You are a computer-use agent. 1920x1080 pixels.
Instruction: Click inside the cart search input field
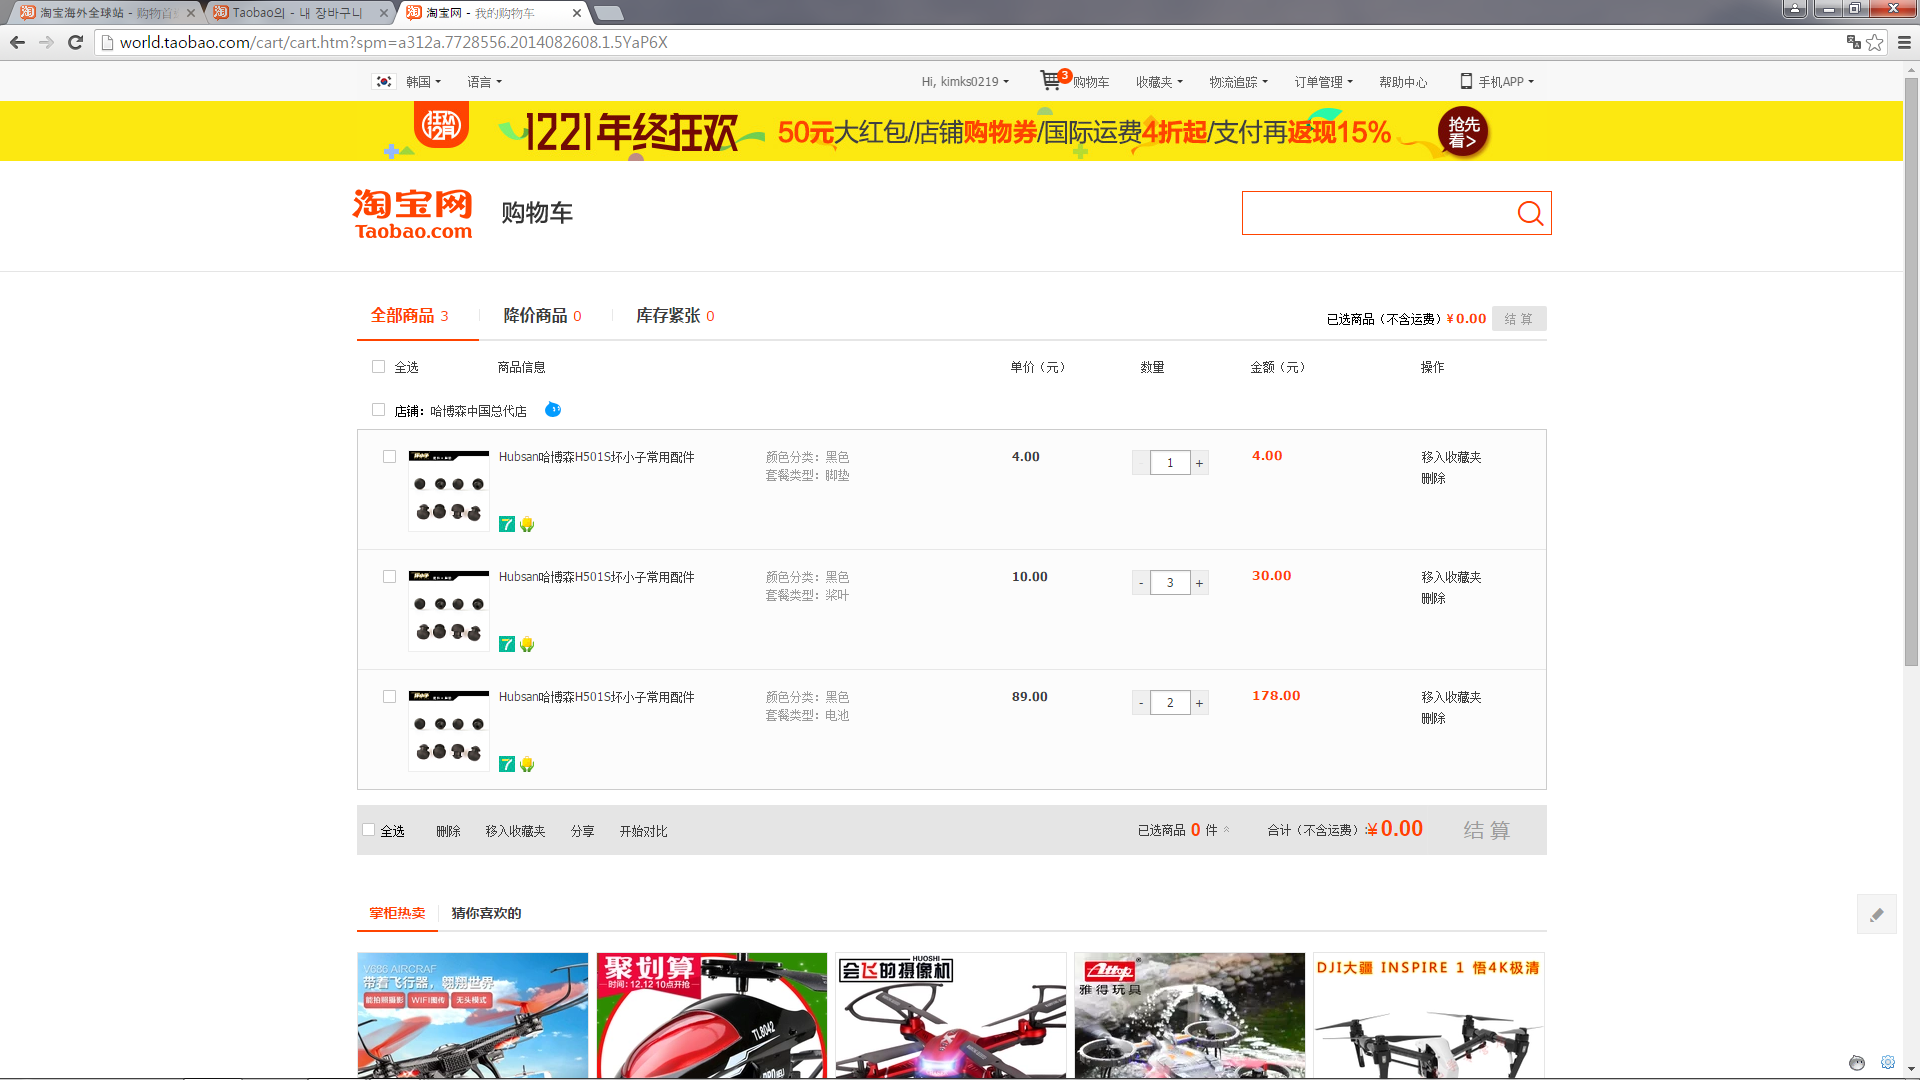pos(1375,213)
